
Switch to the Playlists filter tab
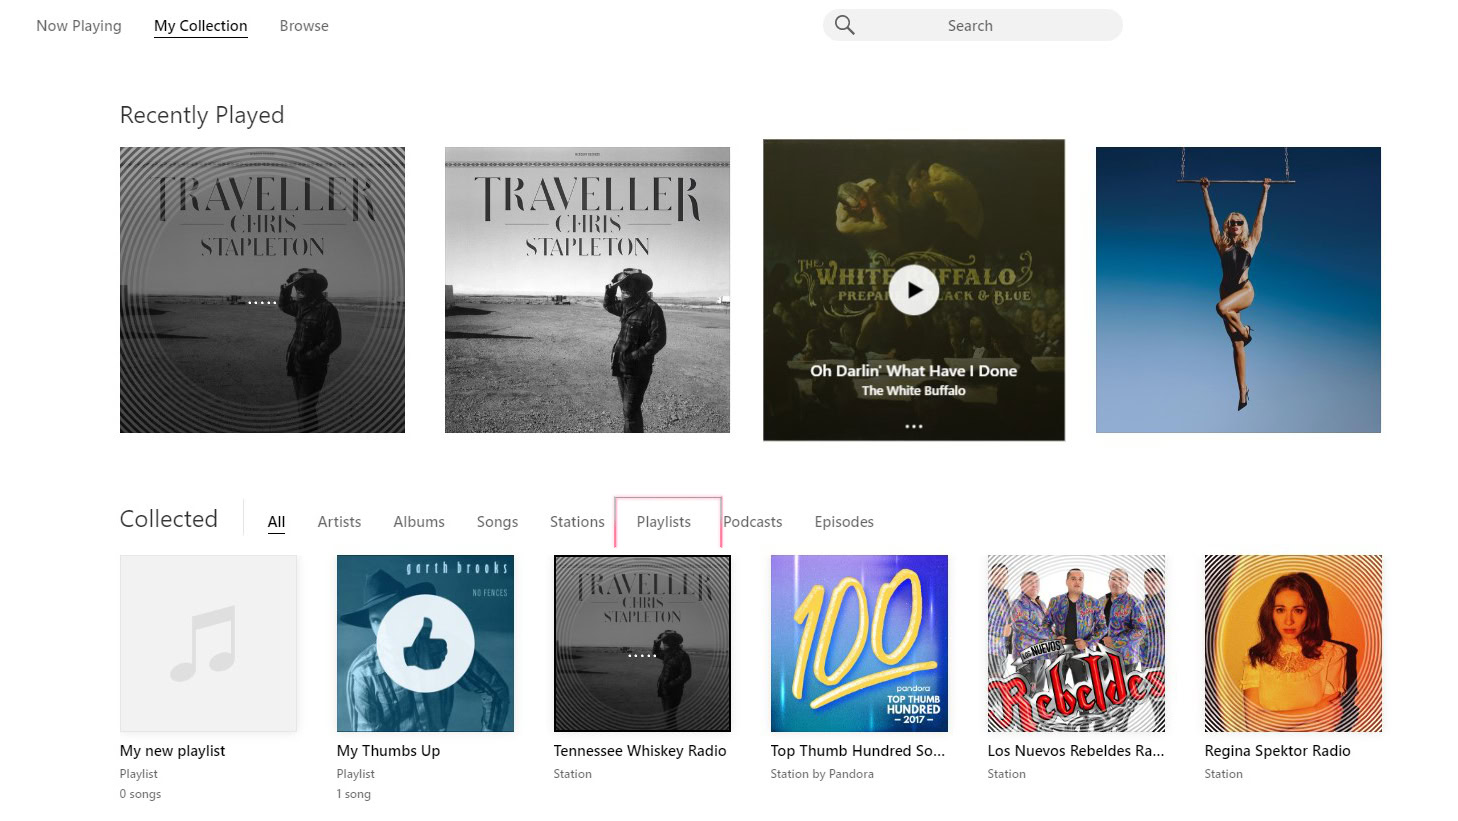click(x=664, y=522)
